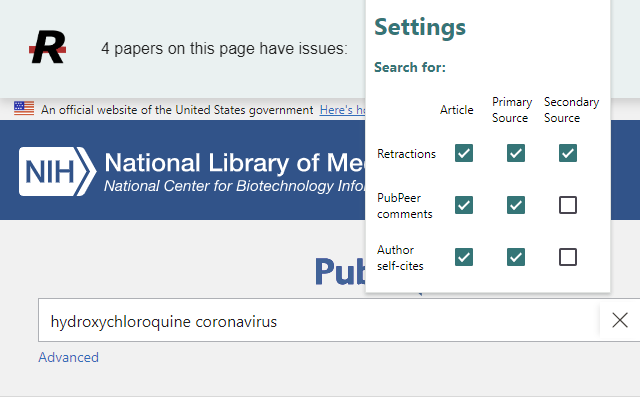Click the NIH logo badge
Image resolution: width=640 pixels, height=400 pixels.
(56, 171)
